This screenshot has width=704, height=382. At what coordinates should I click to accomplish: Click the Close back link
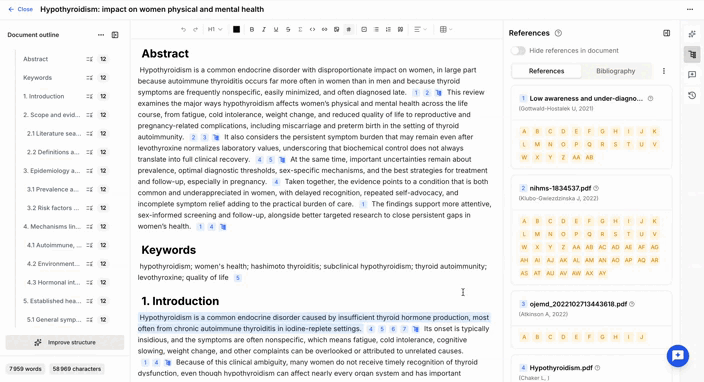click(21, 9)
